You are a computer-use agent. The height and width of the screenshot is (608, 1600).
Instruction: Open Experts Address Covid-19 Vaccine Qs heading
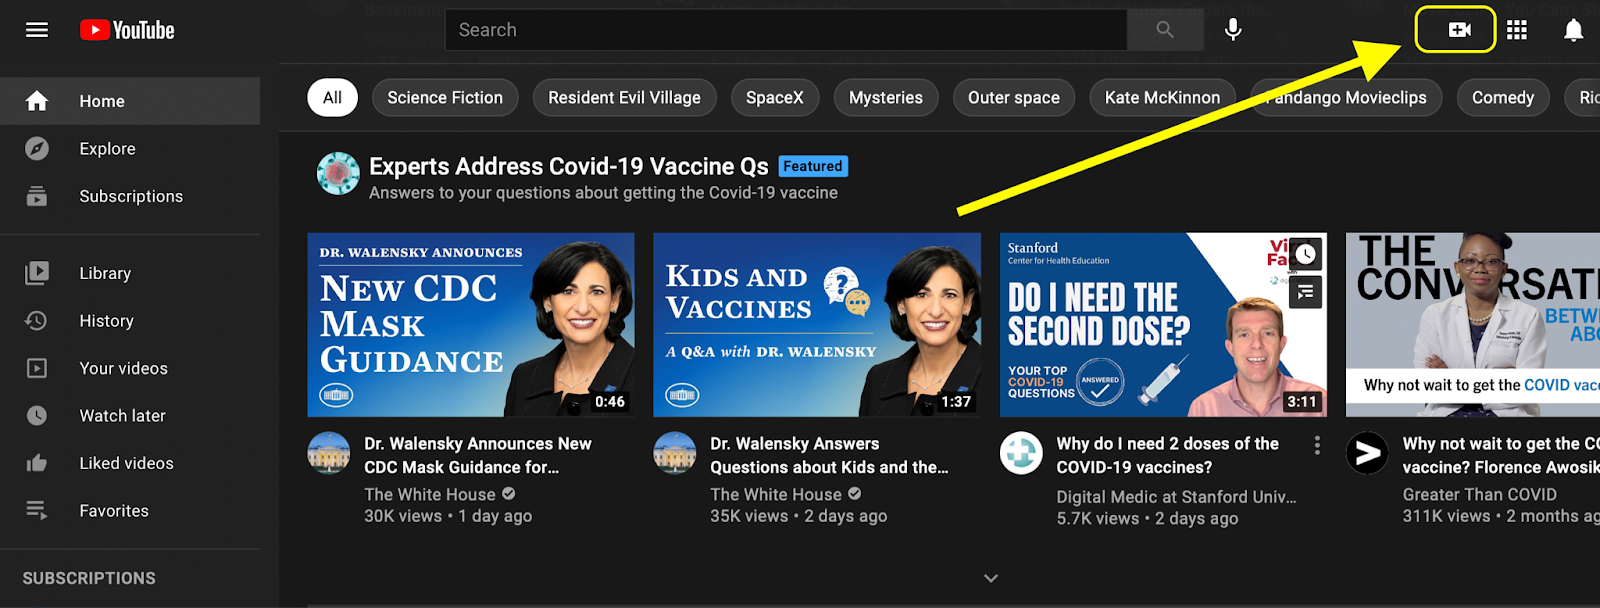(x=569, y=166)
